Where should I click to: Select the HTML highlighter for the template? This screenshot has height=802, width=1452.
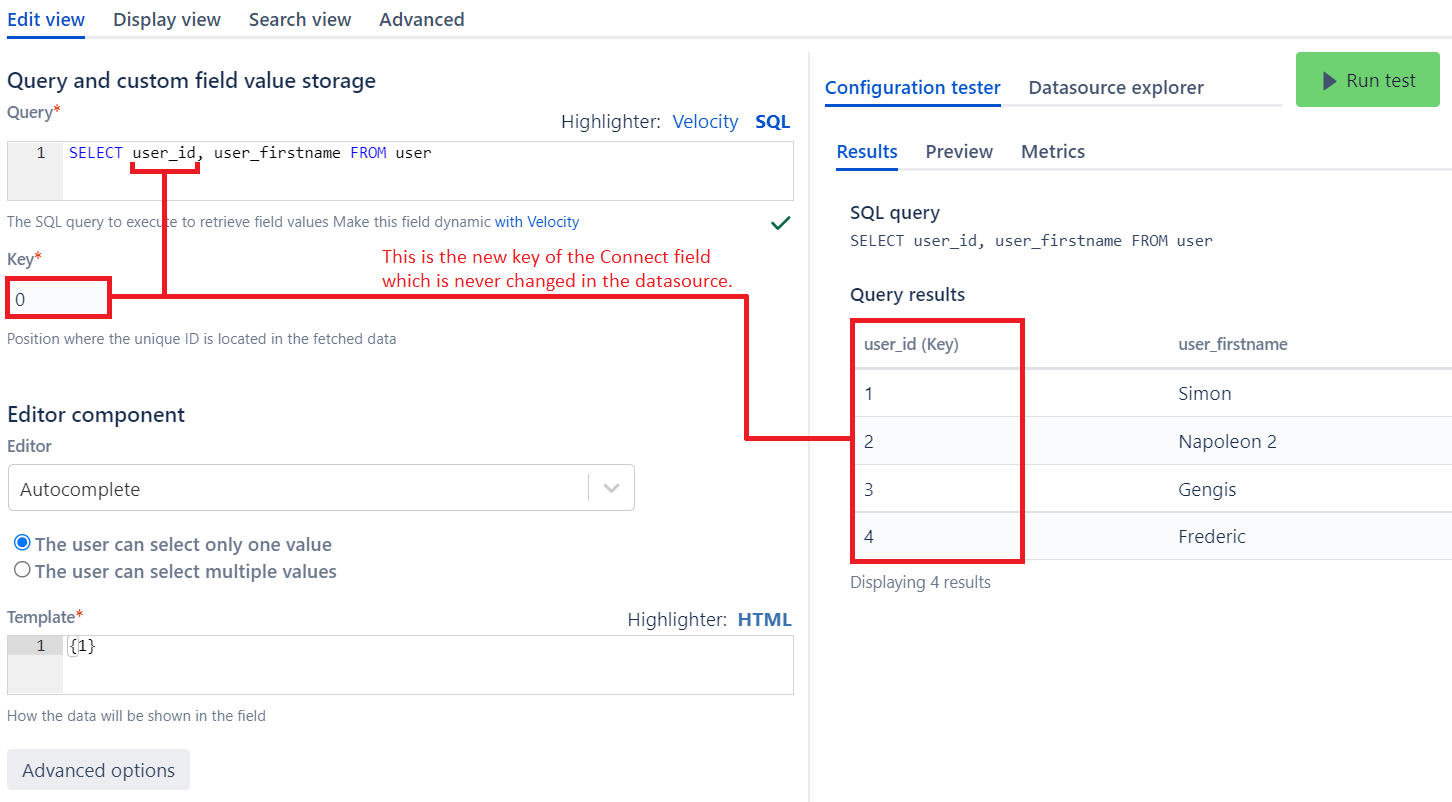(764, 620)
